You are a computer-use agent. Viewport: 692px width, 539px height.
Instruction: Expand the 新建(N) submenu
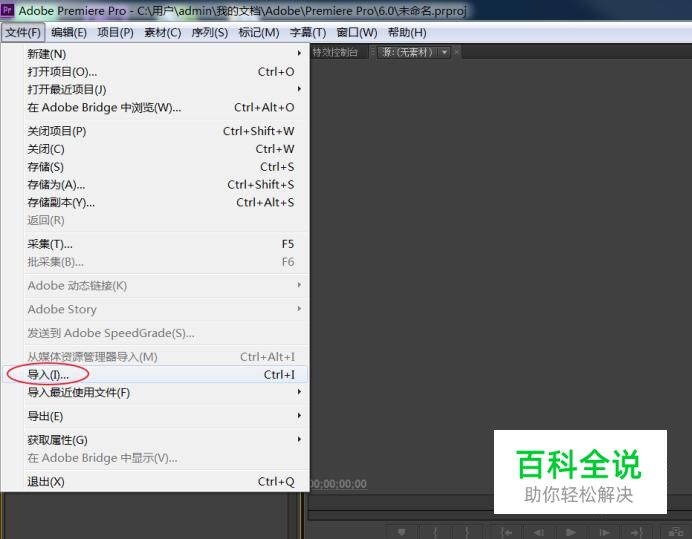[x=299, y=53]
